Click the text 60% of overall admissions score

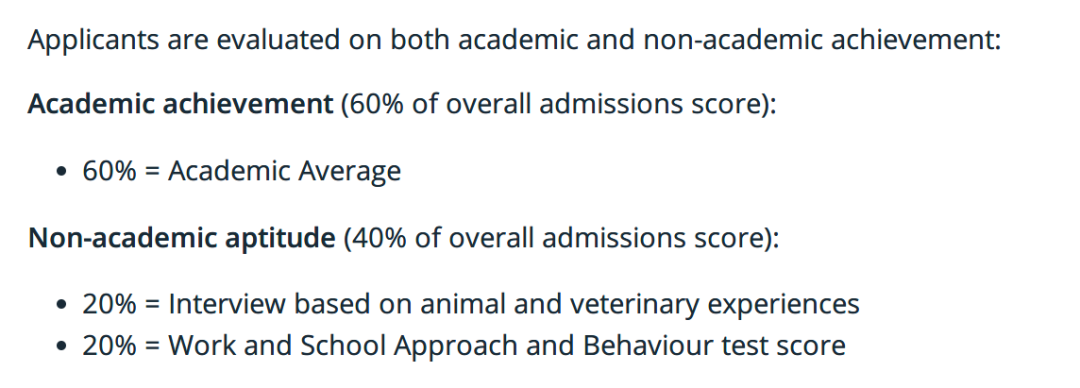pyautogui.click(x=553, y=105)
